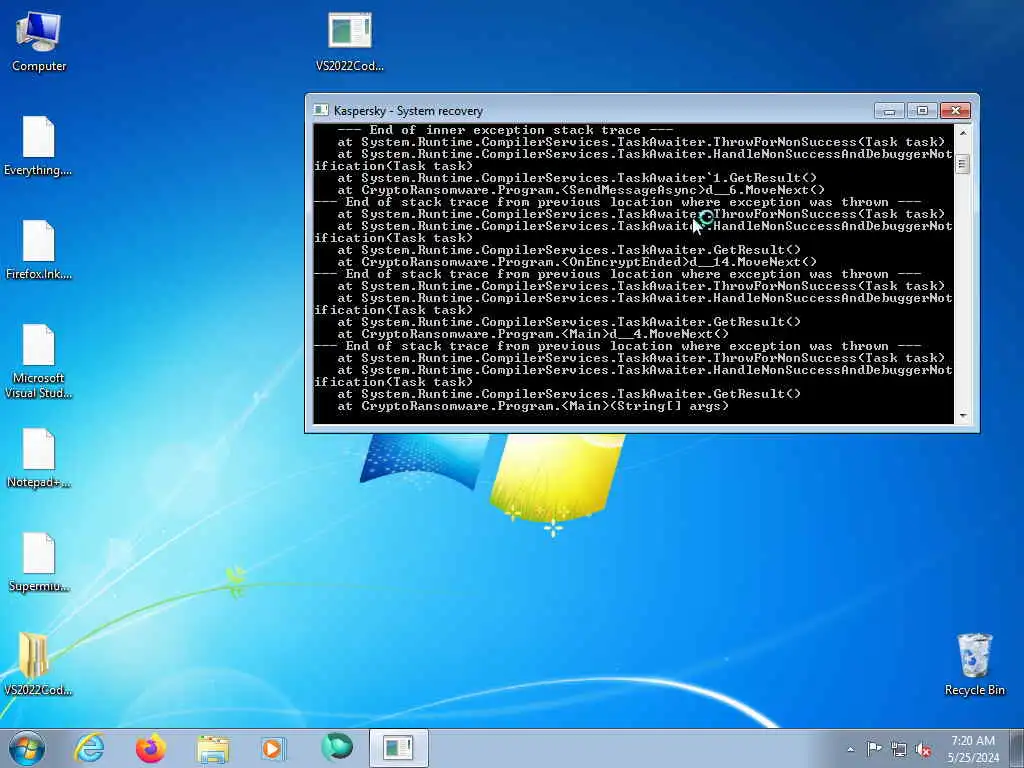1024x768 pixels.
Task: Show hidden system tray icons
Action: point(850,750)
